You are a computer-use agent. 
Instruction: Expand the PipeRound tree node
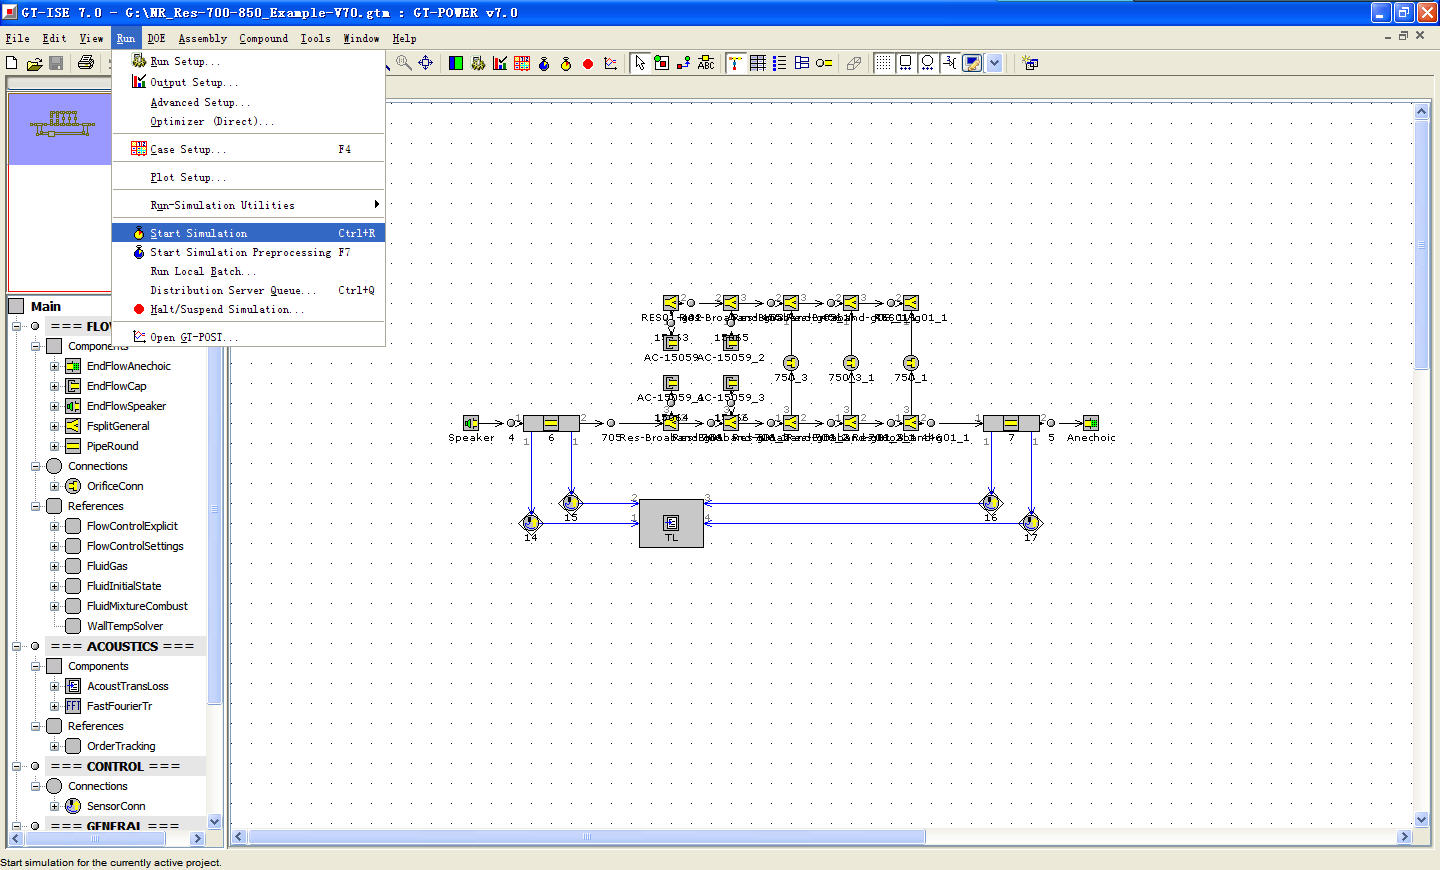(x=54, y=446)
